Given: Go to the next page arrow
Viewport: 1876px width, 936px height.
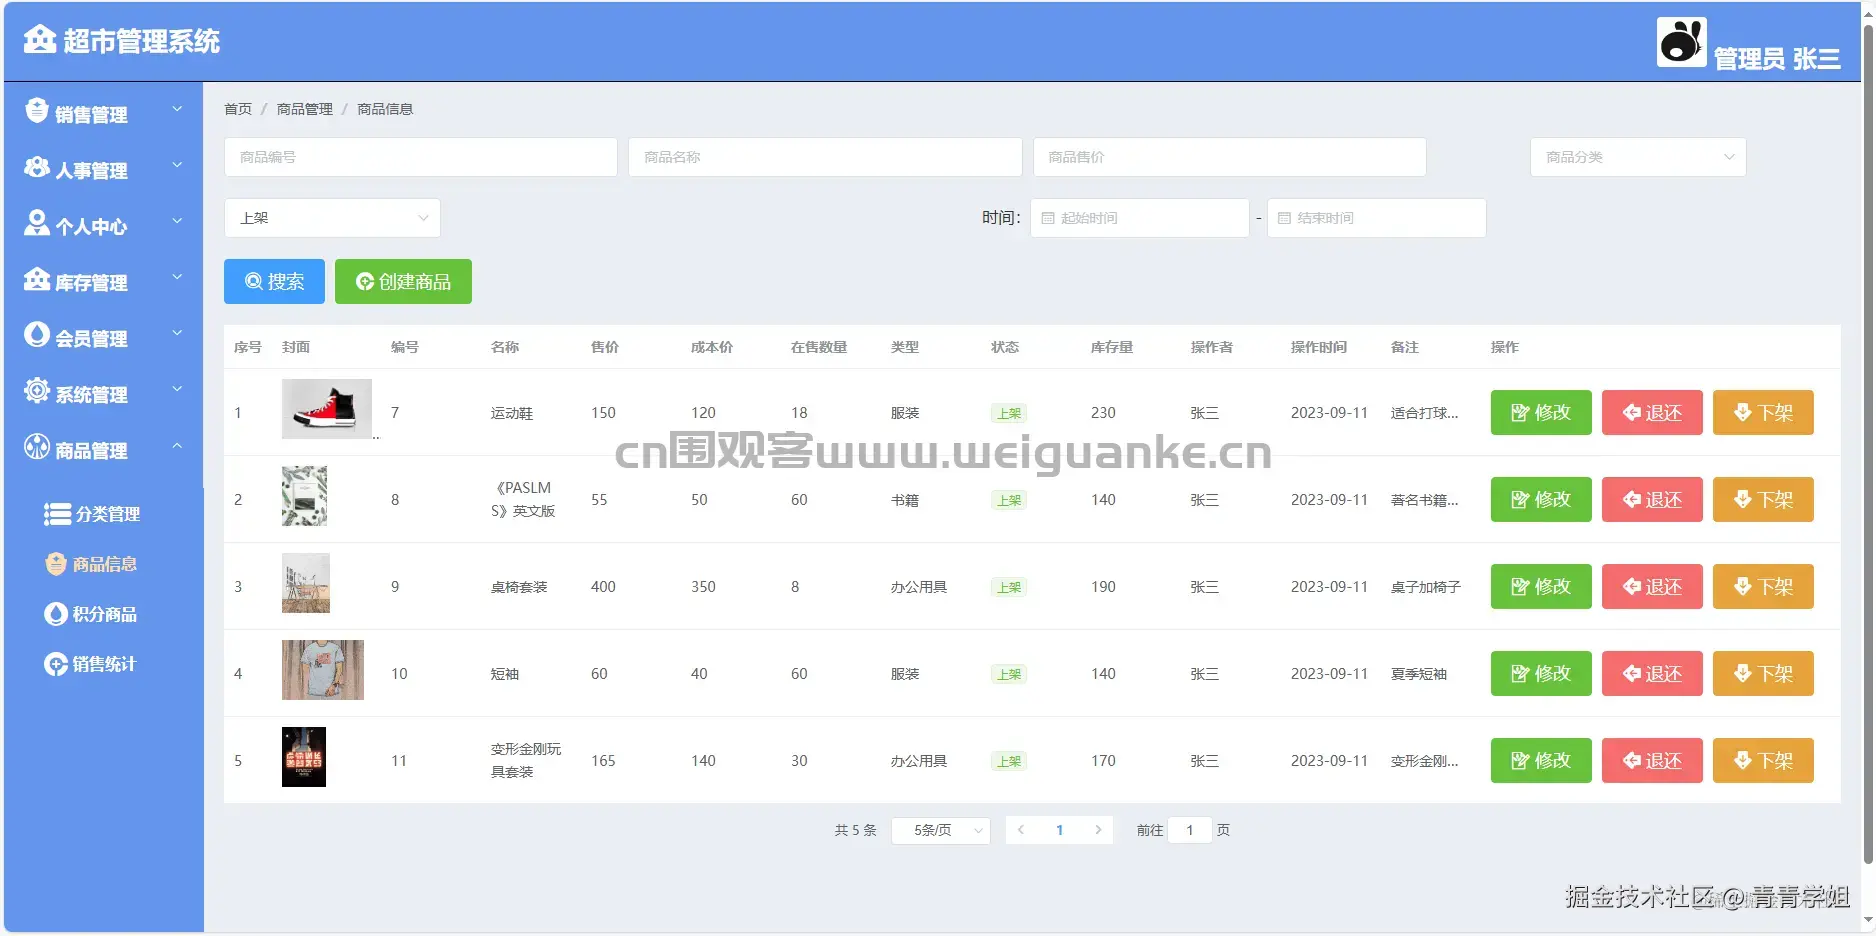Looking at the screenshot, I should point(1098,830).
